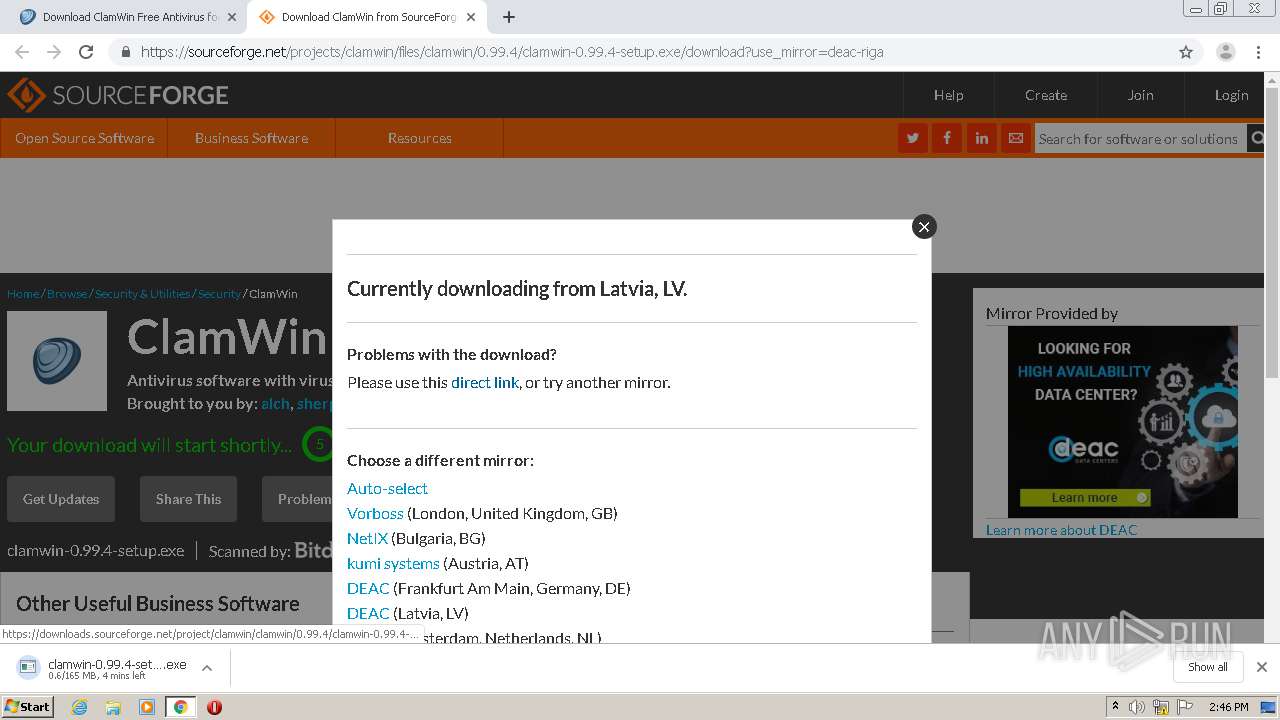Open Security & Utilities breadcrumb
The width and height of the screenshot is (1280, 720).
142,294
